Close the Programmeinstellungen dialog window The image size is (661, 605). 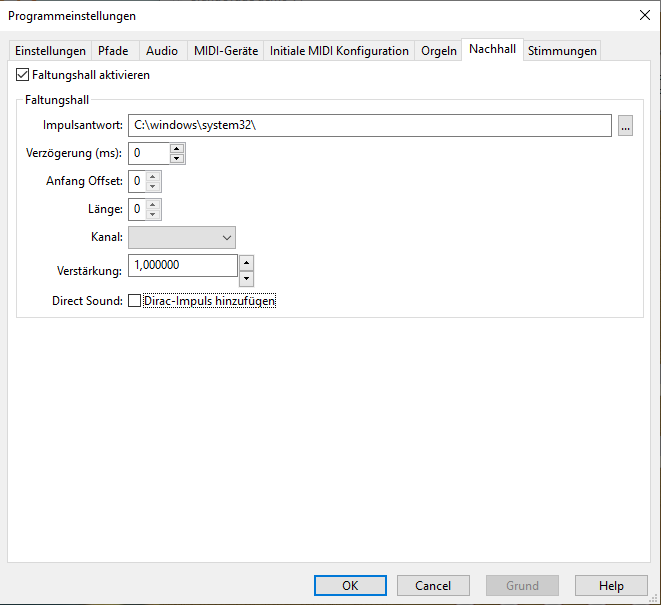[643, 15]
